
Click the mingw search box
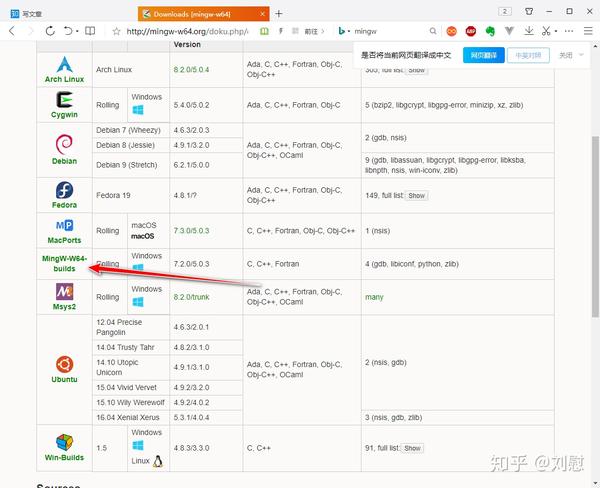[390, 31]
